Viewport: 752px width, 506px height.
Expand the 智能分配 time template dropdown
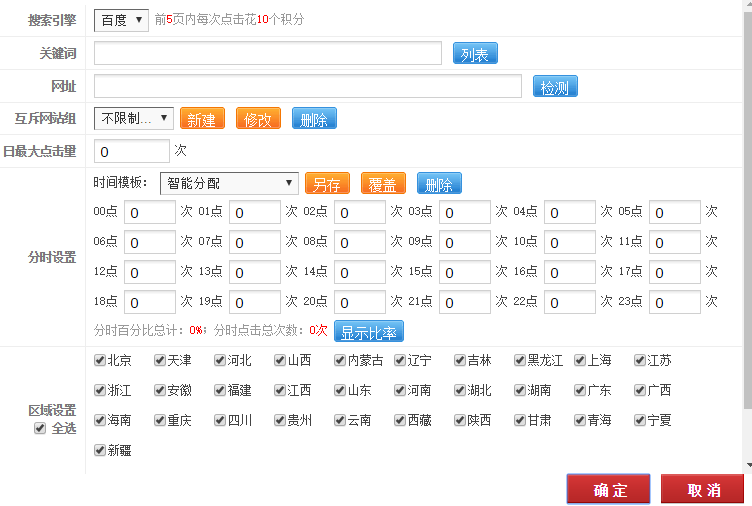pos(229,183)
